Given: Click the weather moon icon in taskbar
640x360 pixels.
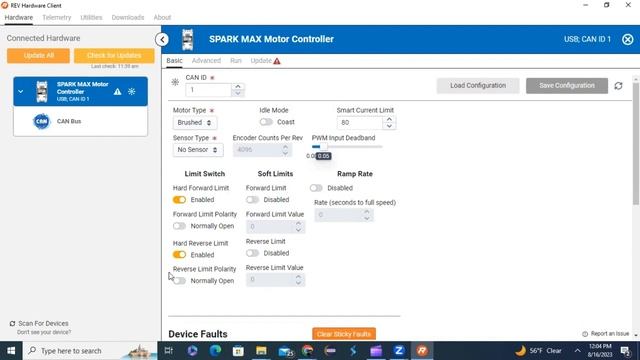Looking at the screenshot, I should [x=520, y=351].
